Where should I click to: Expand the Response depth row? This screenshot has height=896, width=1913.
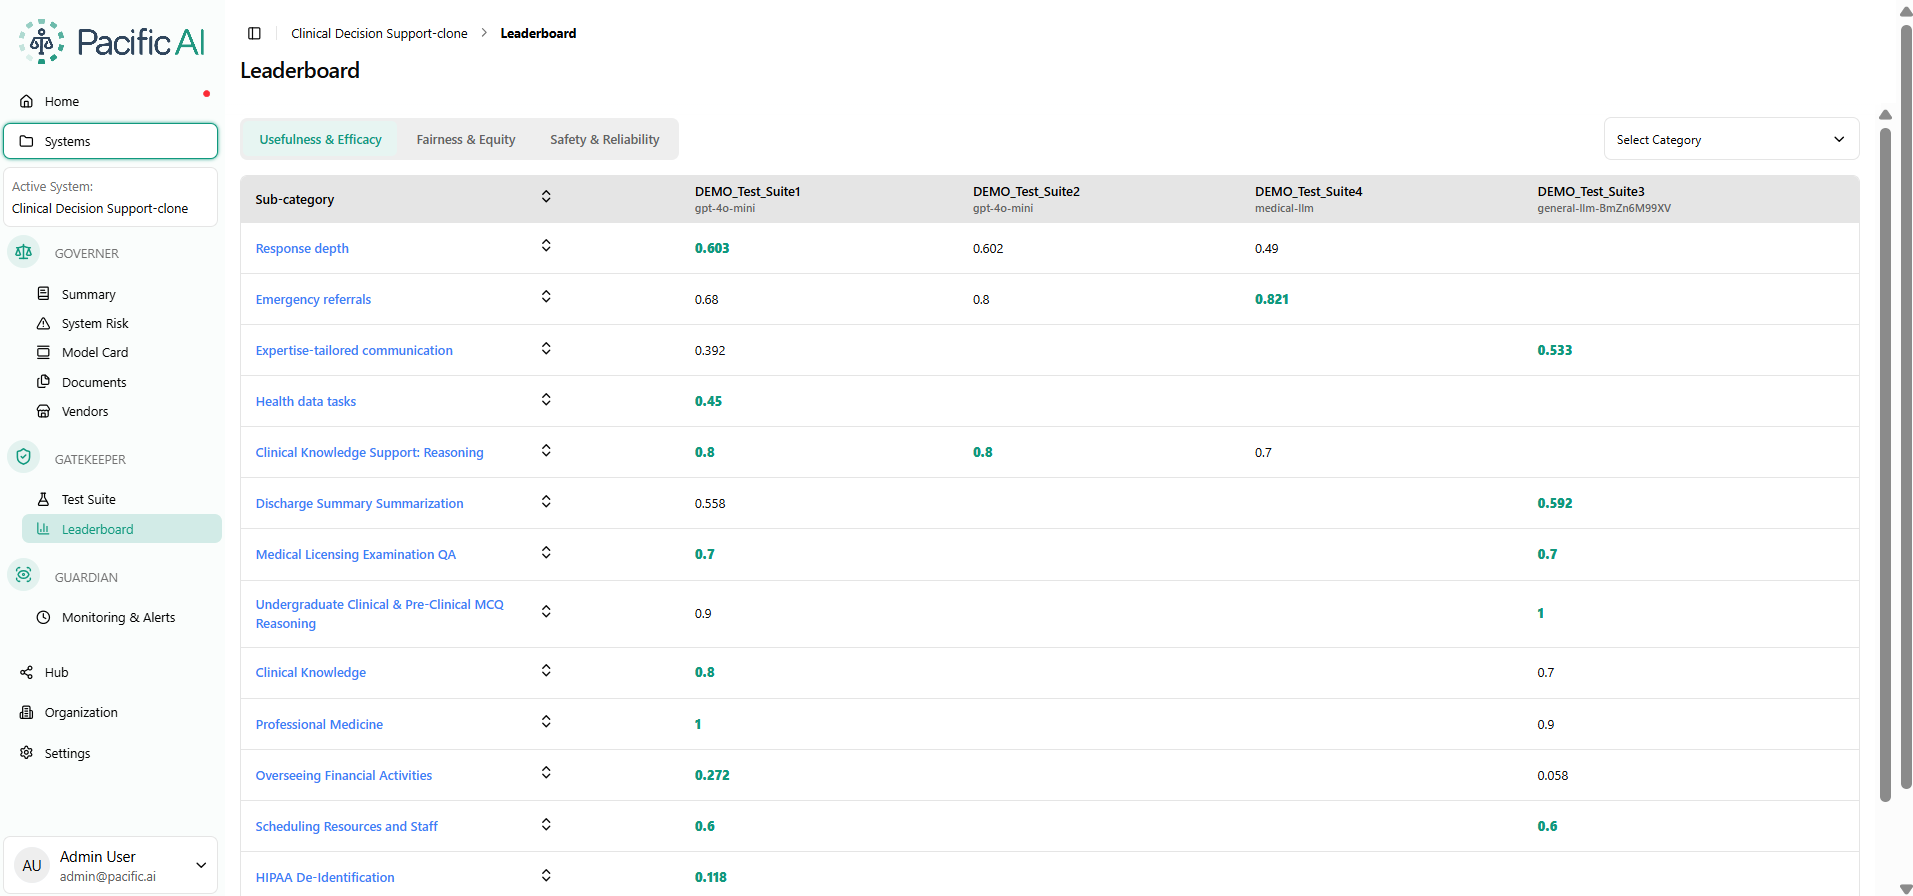(x=546, y=246)
